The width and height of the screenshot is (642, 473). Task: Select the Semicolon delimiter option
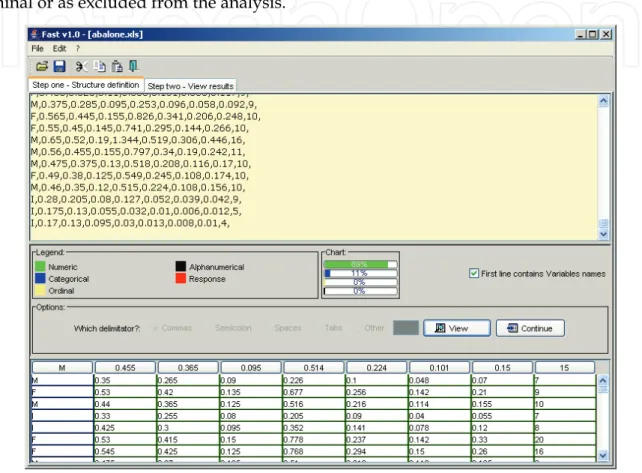233,328
